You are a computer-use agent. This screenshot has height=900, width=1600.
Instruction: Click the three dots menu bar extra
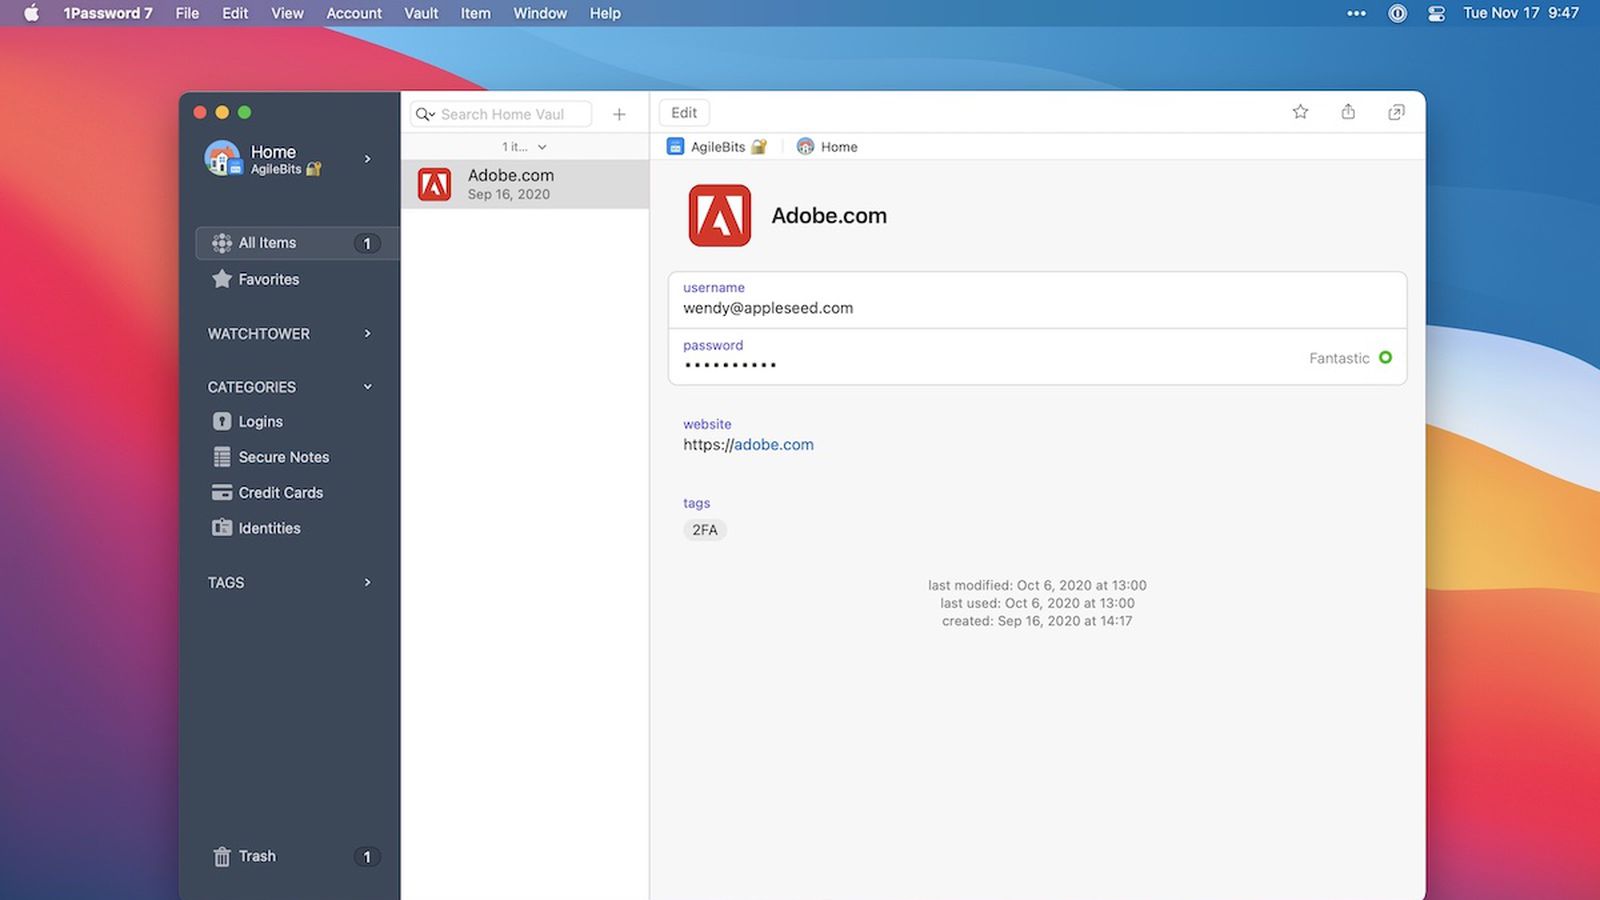(x=1356, y=13)
